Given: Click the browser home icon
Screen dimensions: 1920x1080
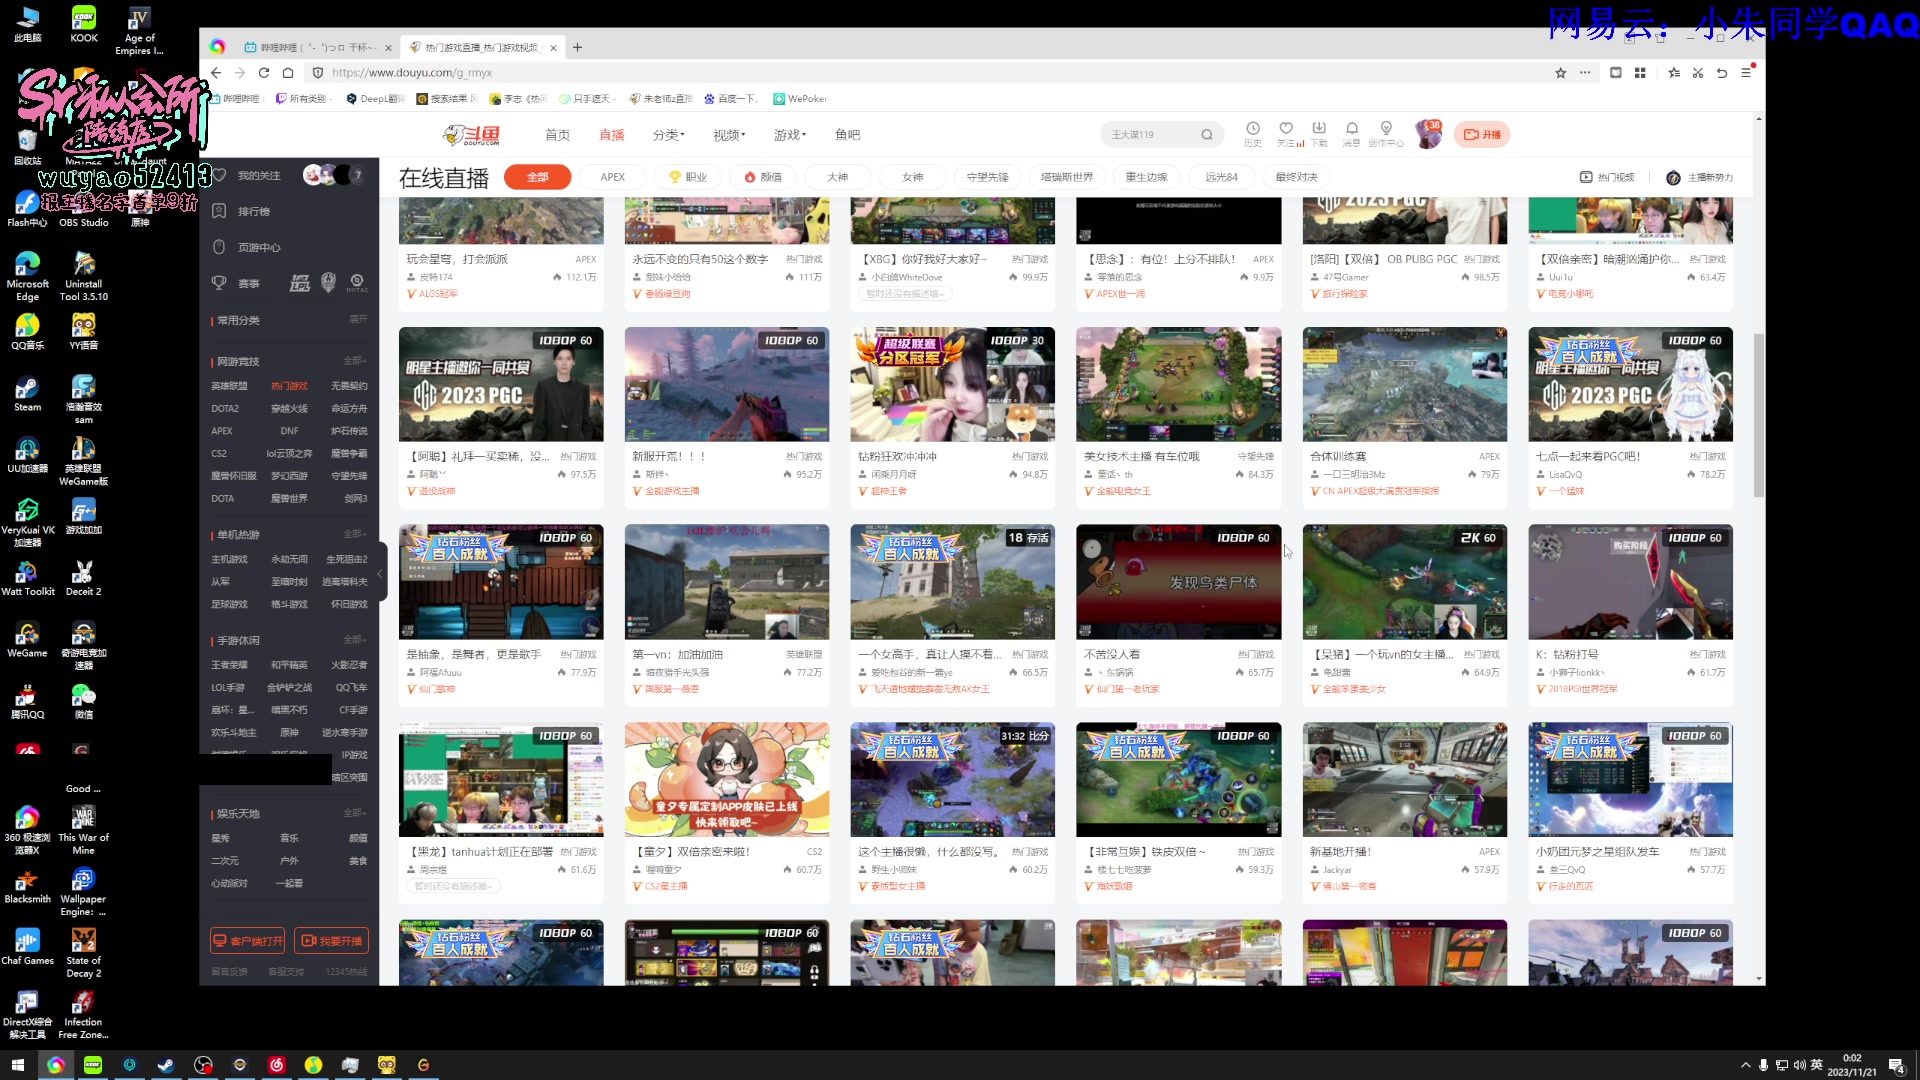Looking at the screenshot, I should [288, 73].
